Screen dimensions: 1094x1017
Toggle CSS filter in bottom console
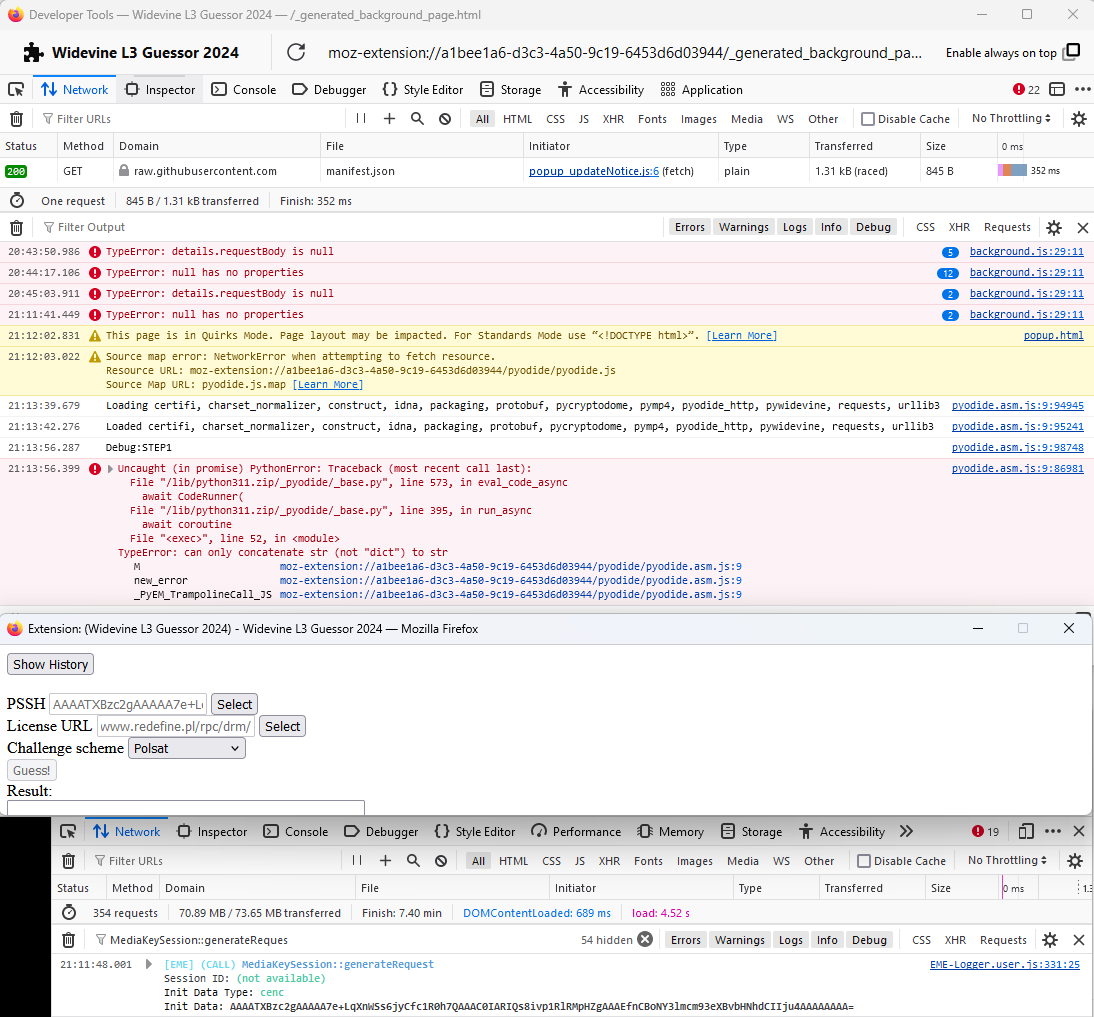921,940
